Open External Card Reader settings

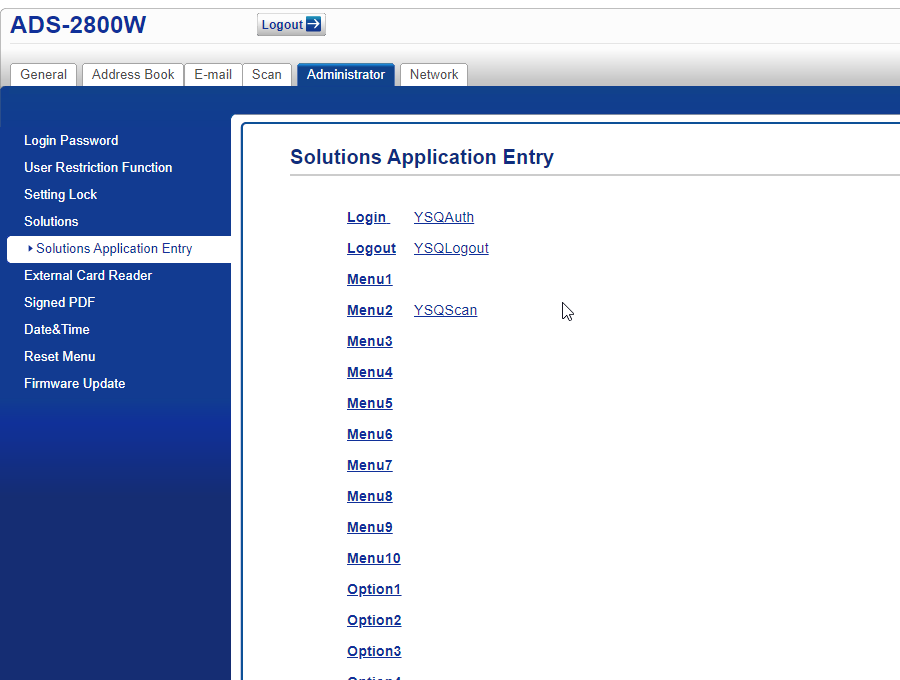tap(88, 276)
